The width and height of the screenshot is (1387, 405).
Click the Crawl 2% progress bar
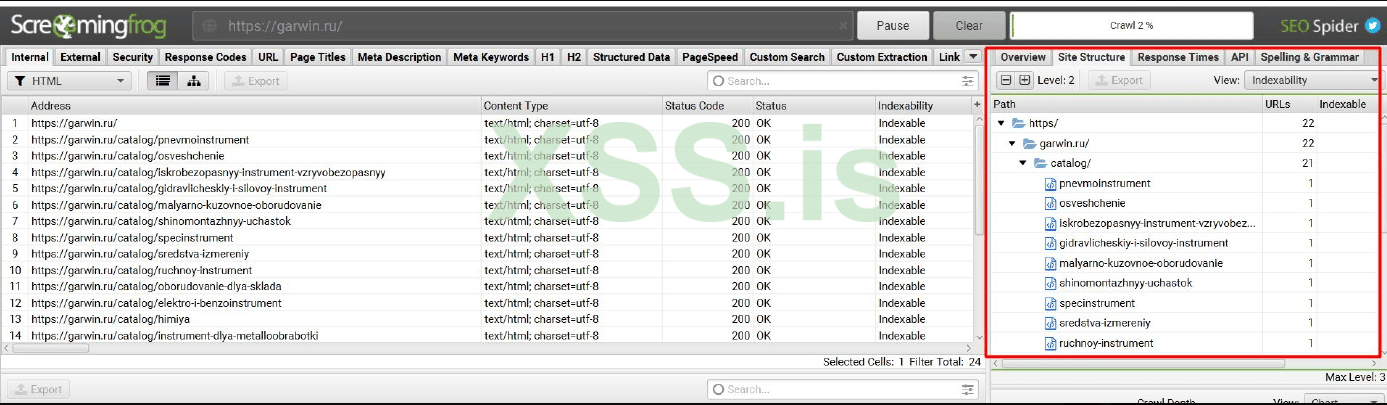point(1131,26)
